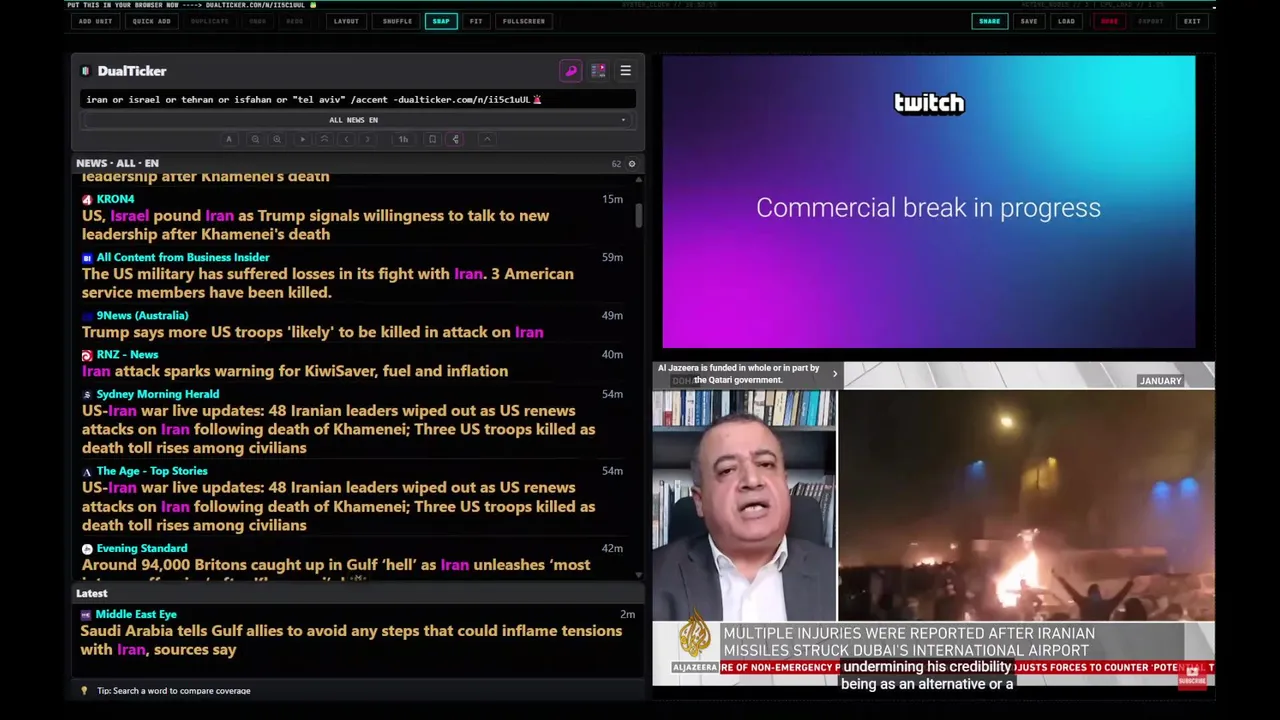
Task: Click the search query input field
Action: click(357, 99)
